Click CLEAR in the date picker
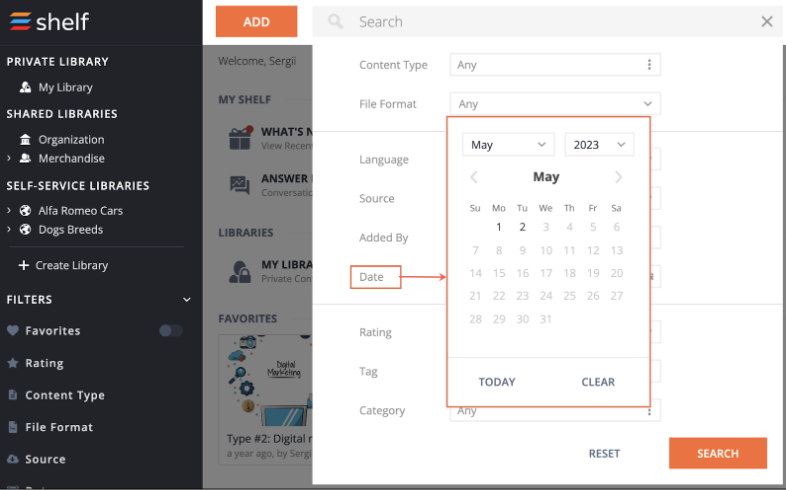 (598, 382)
